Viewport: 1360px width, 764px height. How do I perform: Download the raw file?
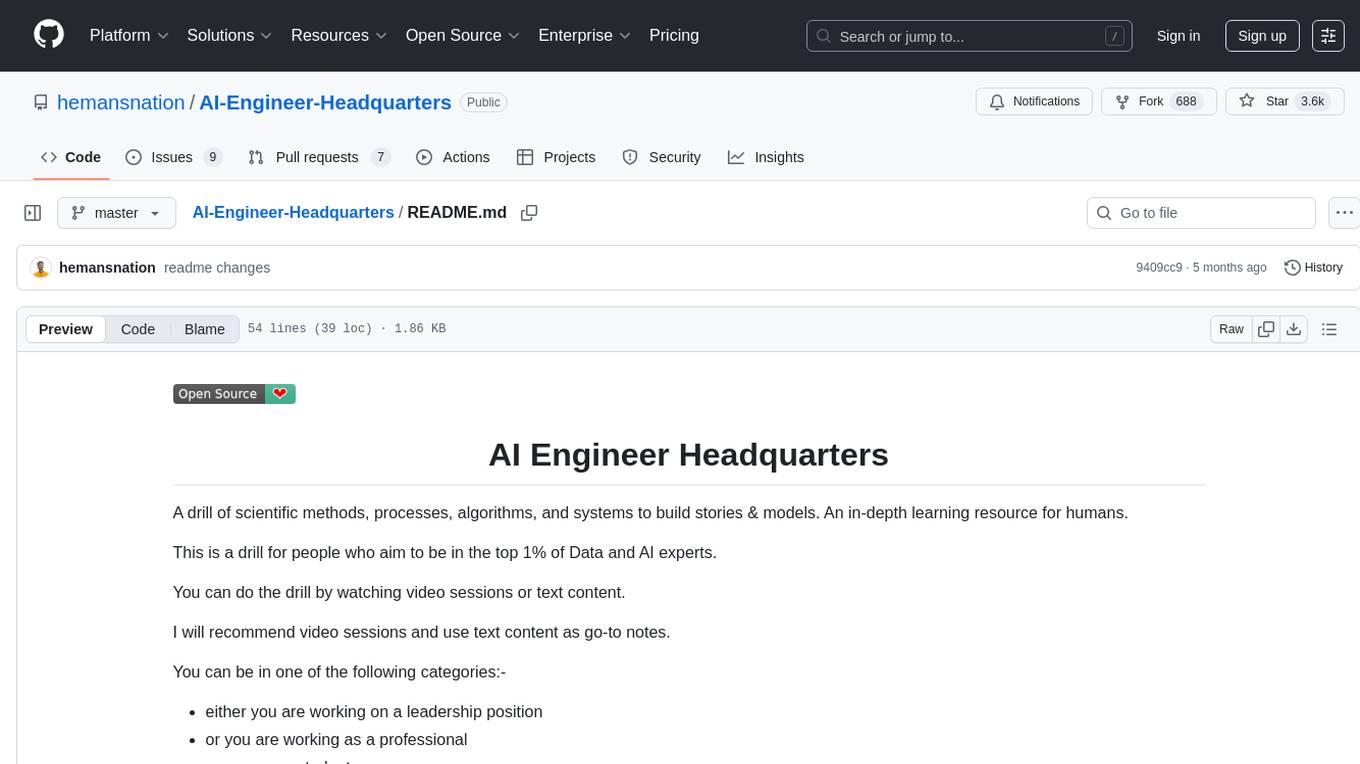click(1293, 329)
